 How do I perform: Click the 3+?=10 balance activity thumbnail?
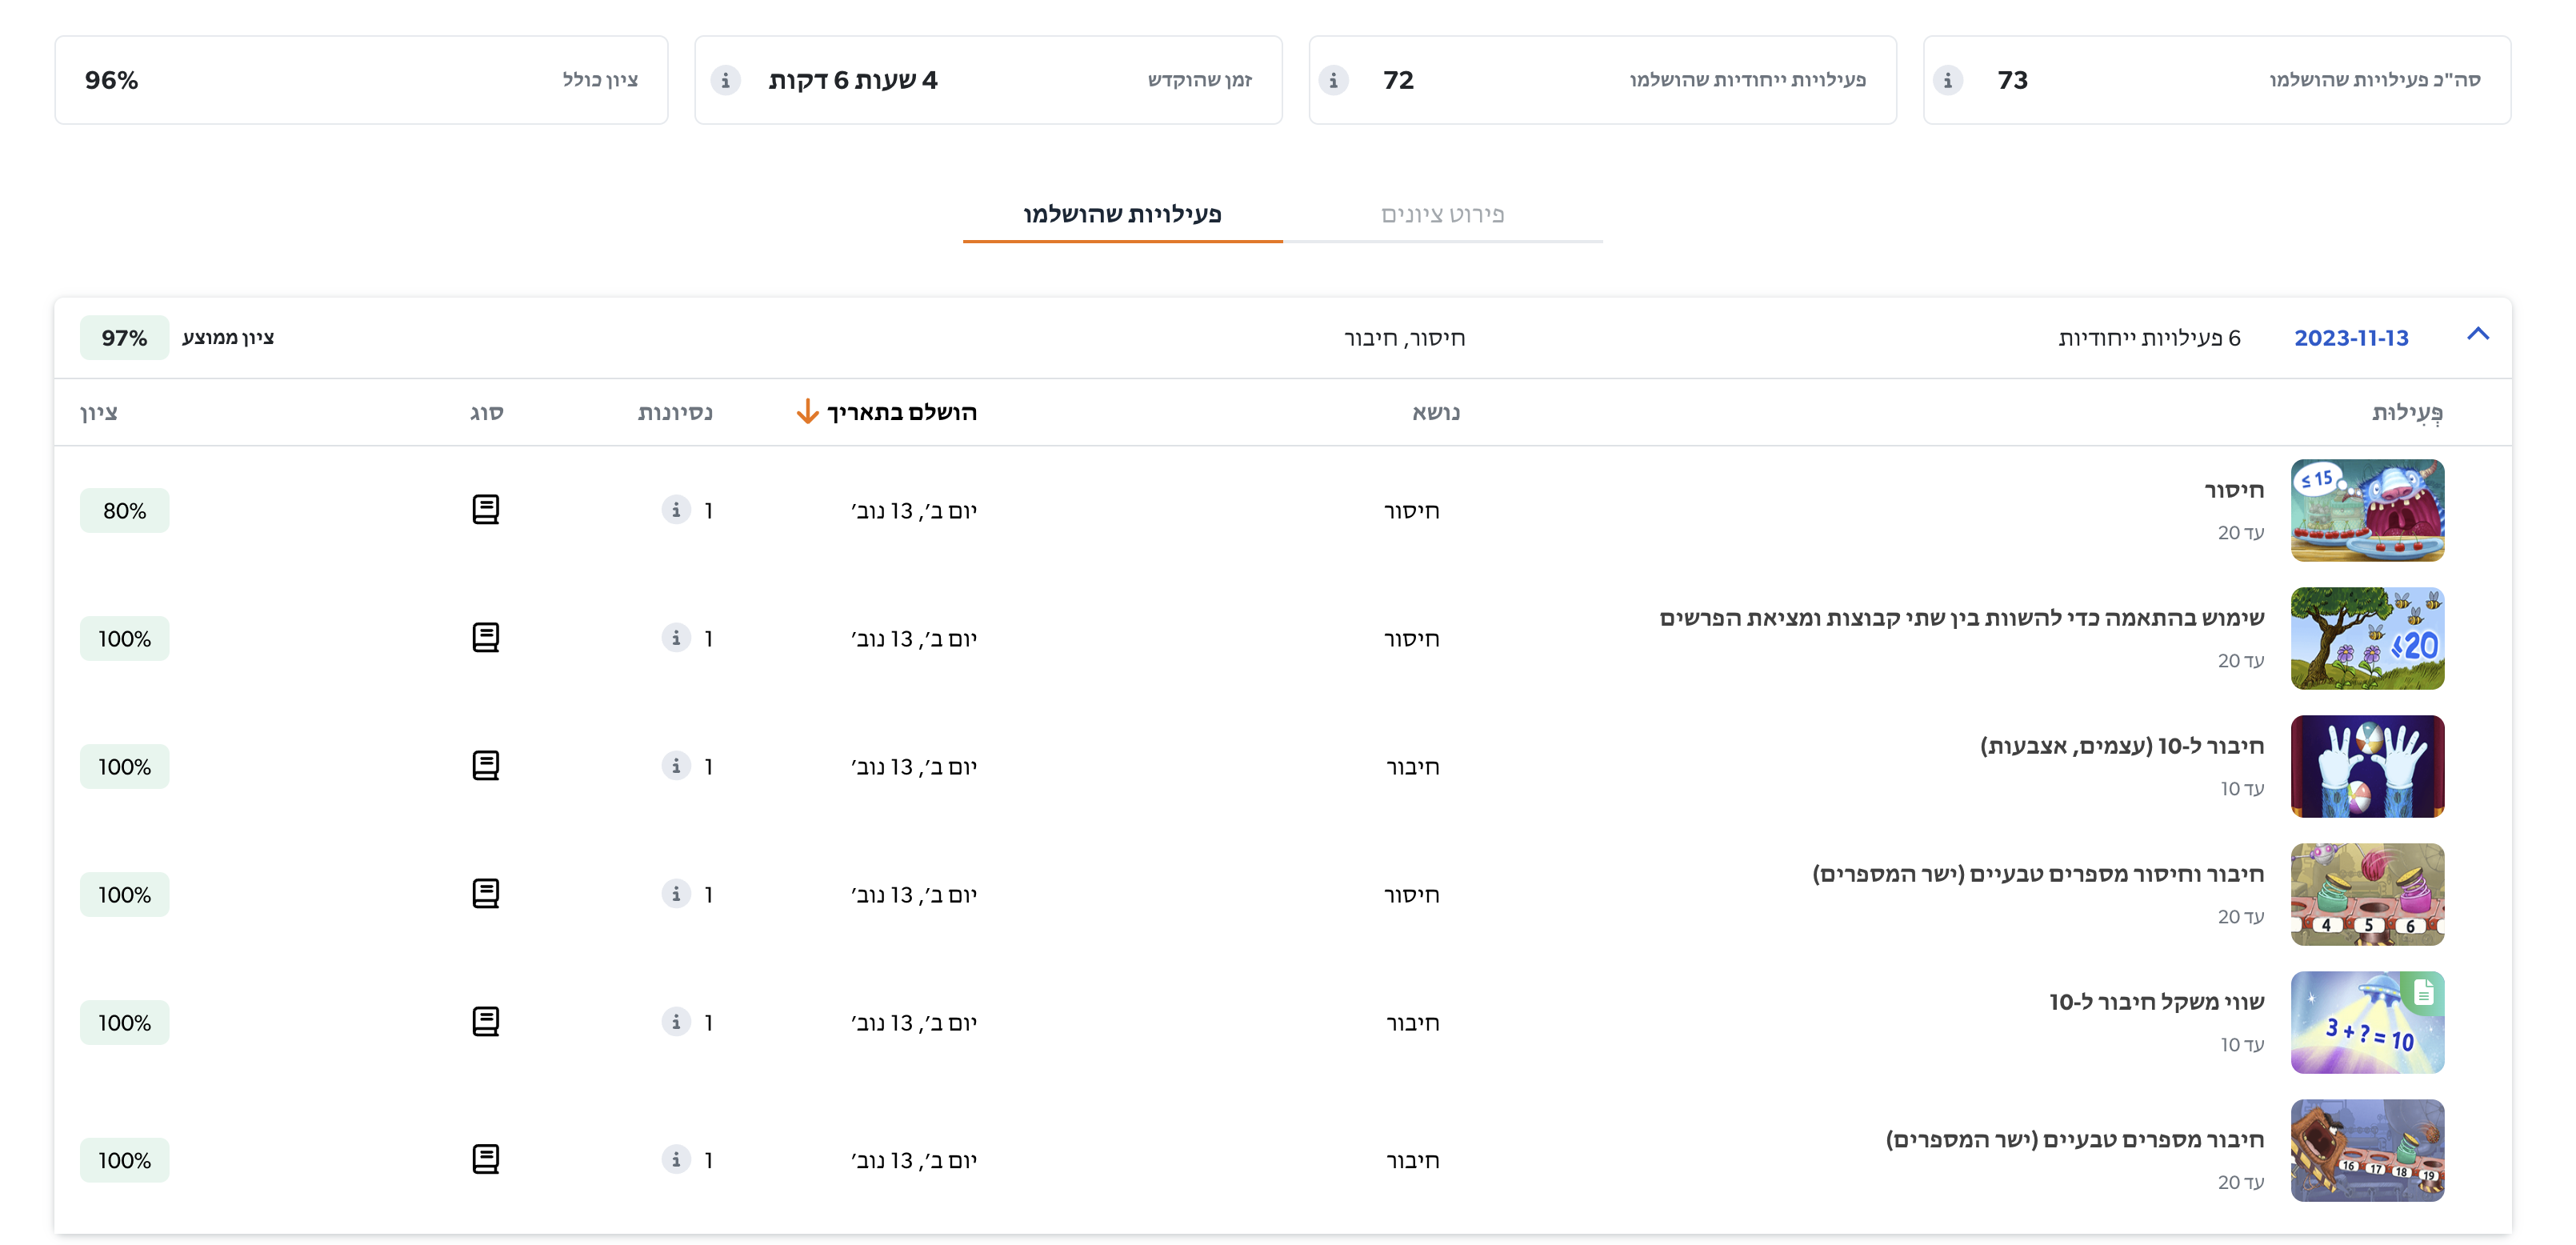point(2366,1022)
